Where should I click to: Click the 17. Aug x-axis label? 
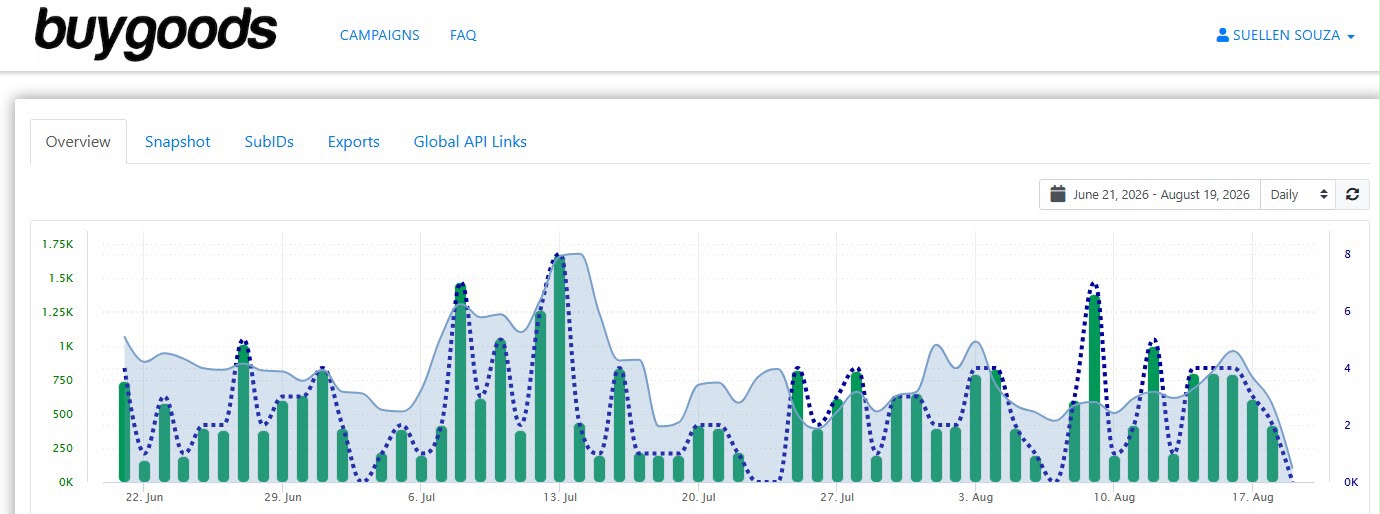point(1252,497)
